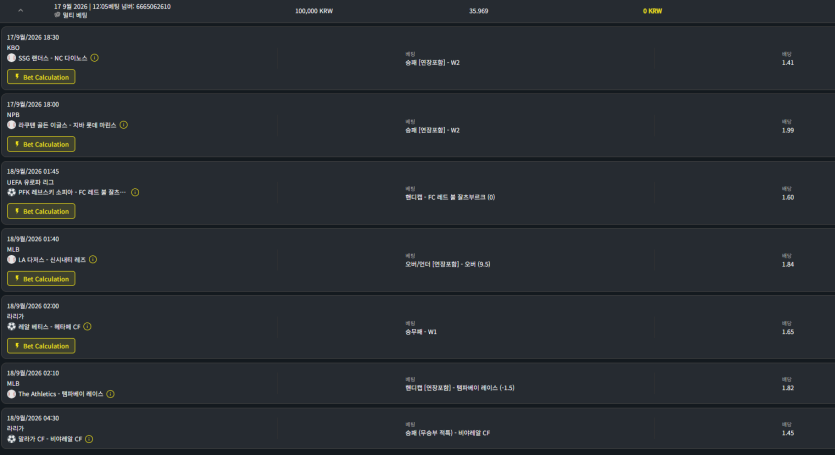Open info icon for The Athletics match

pos(110,394)
